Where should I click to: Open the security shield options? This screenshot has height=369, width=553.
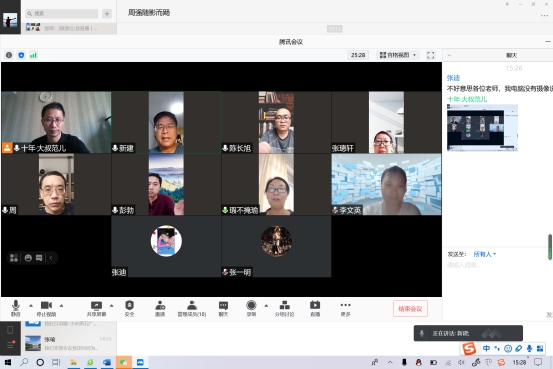point(129,308)
